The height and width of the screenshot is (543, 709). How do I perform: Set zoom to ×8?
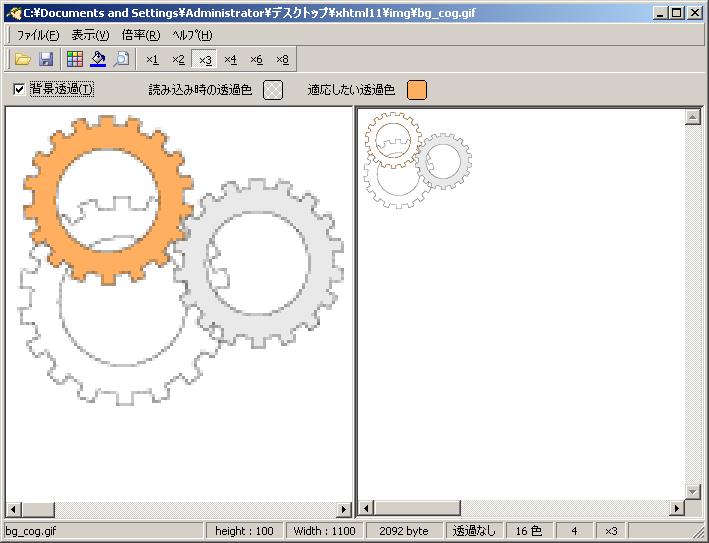(282, 60)
